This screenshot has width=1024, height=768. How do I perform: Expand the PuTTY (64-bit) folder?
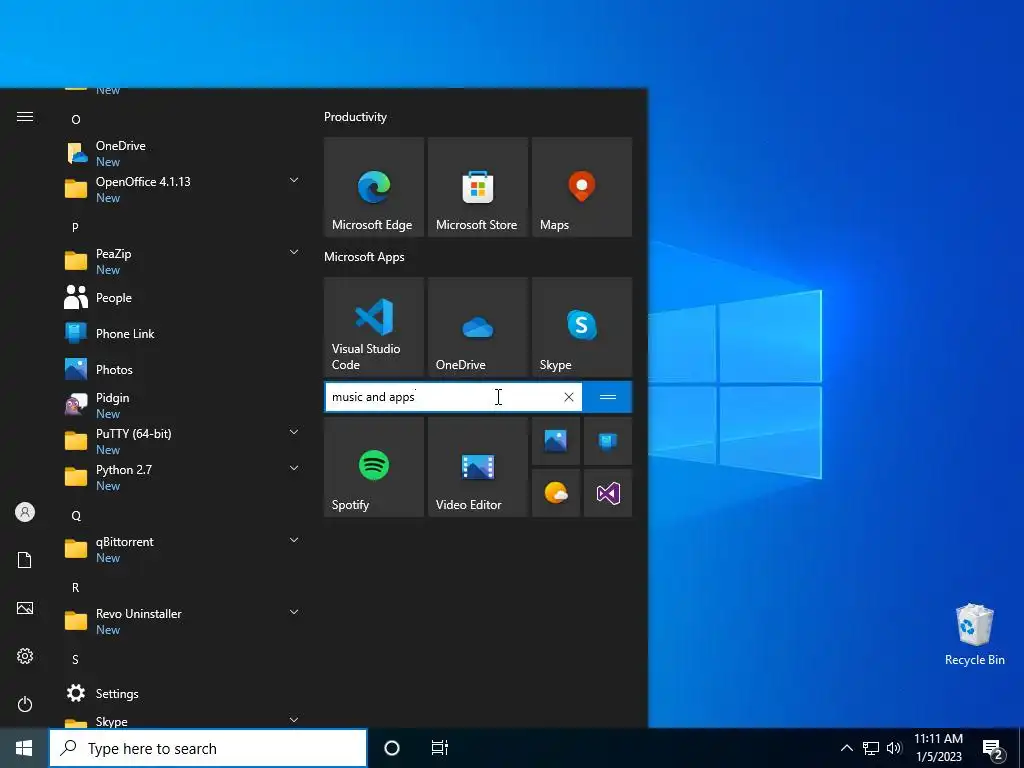point(294,432)
